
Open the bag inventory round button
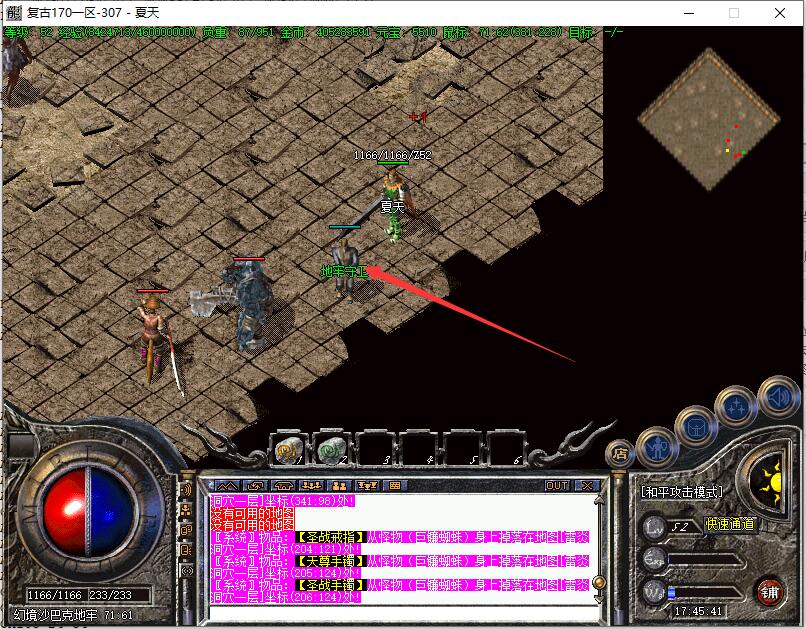[x=695, y=427]
